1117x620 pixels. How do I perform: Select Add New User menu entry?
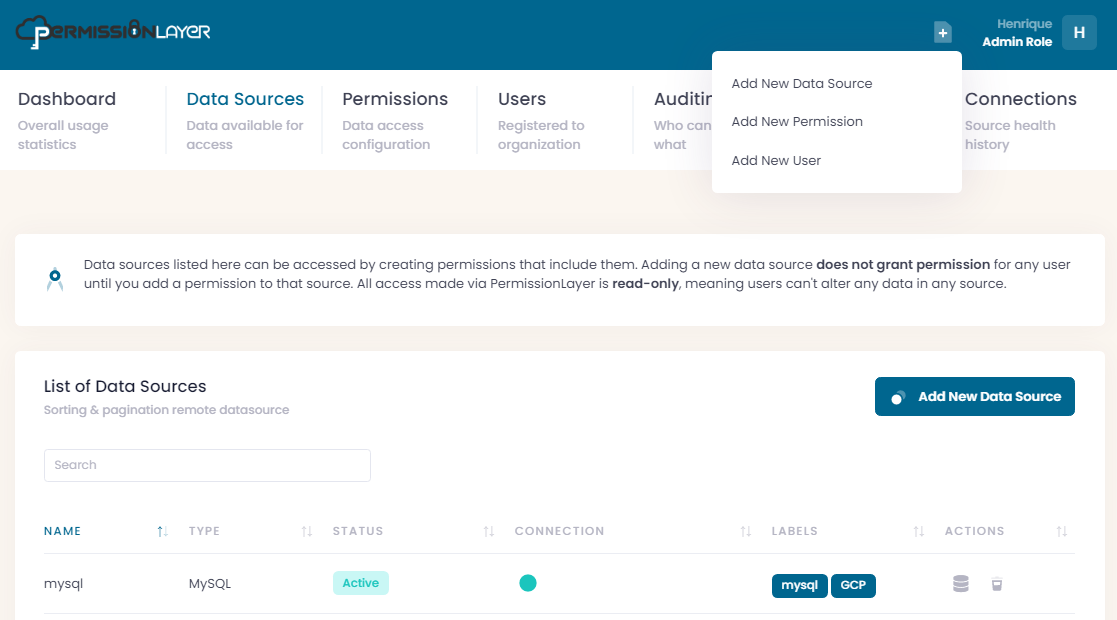click(x=775, y=161)
